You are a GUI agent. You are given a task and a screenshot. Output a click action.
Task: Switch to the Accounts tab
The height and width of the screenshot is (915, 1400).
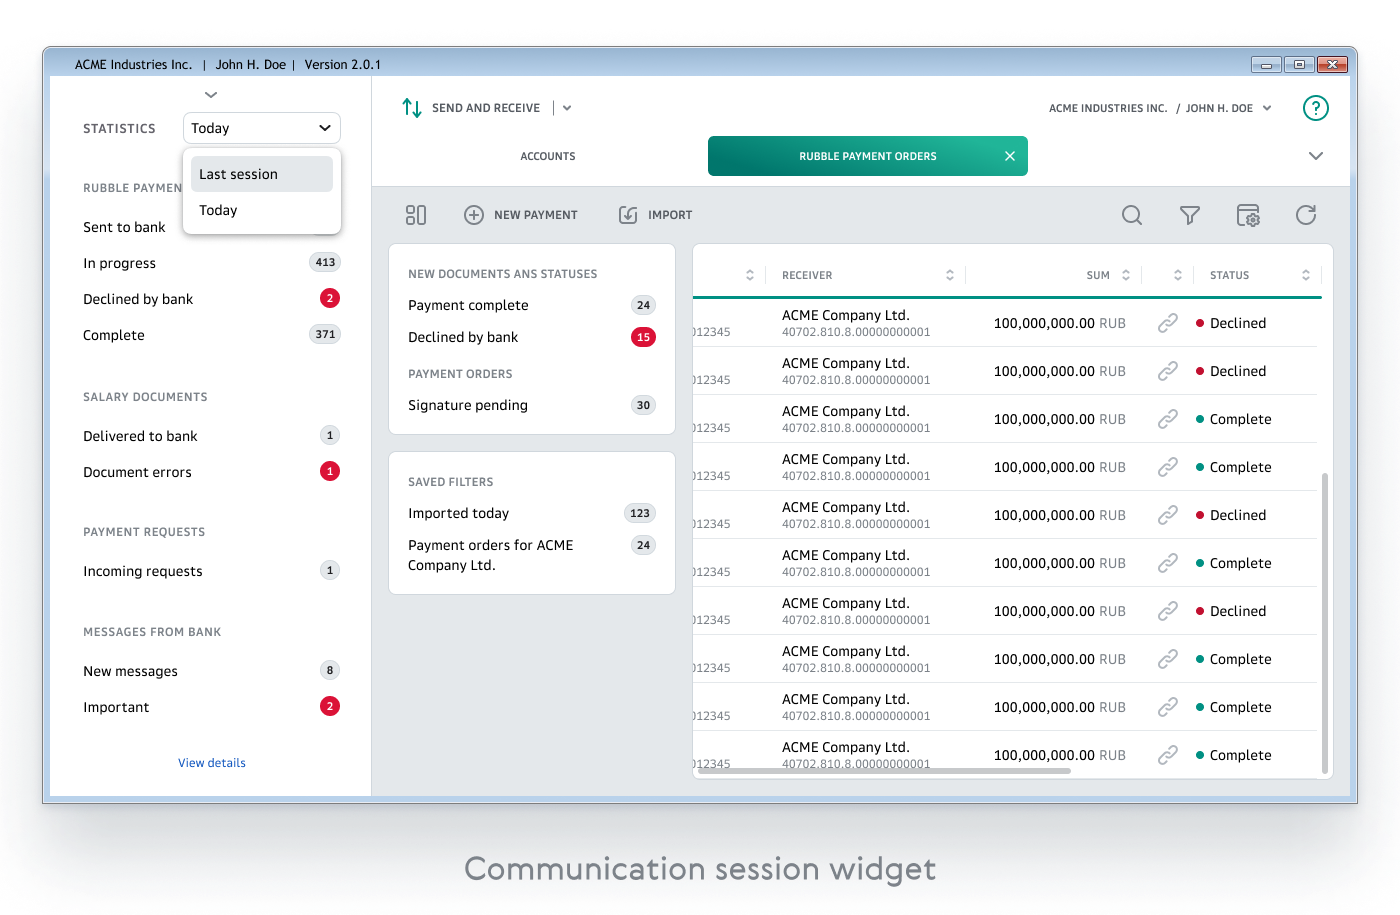548,156
